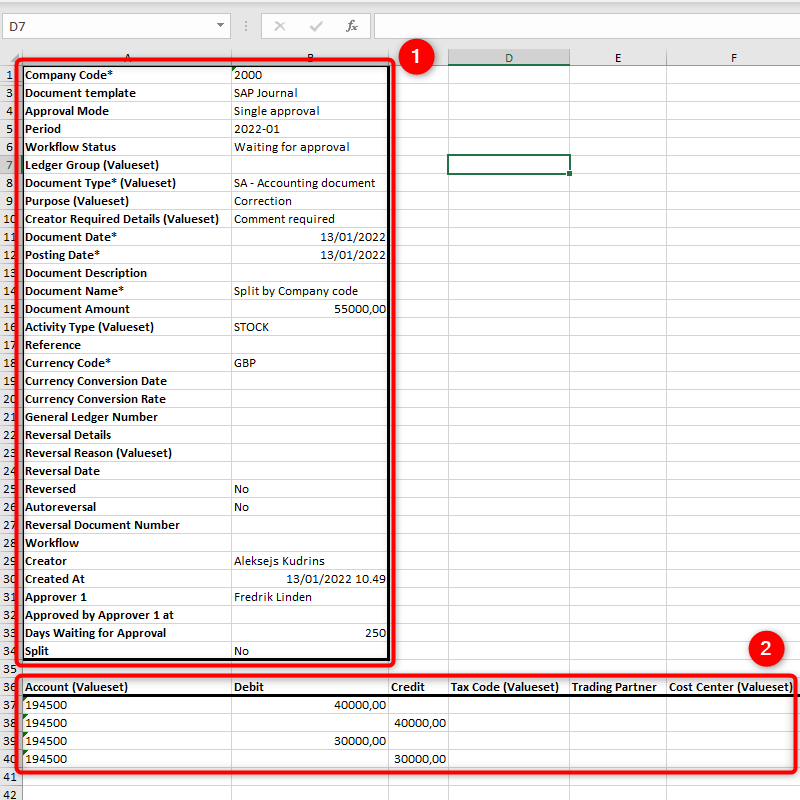Click the Cost Center (Valueset) heading

point(731,687)
